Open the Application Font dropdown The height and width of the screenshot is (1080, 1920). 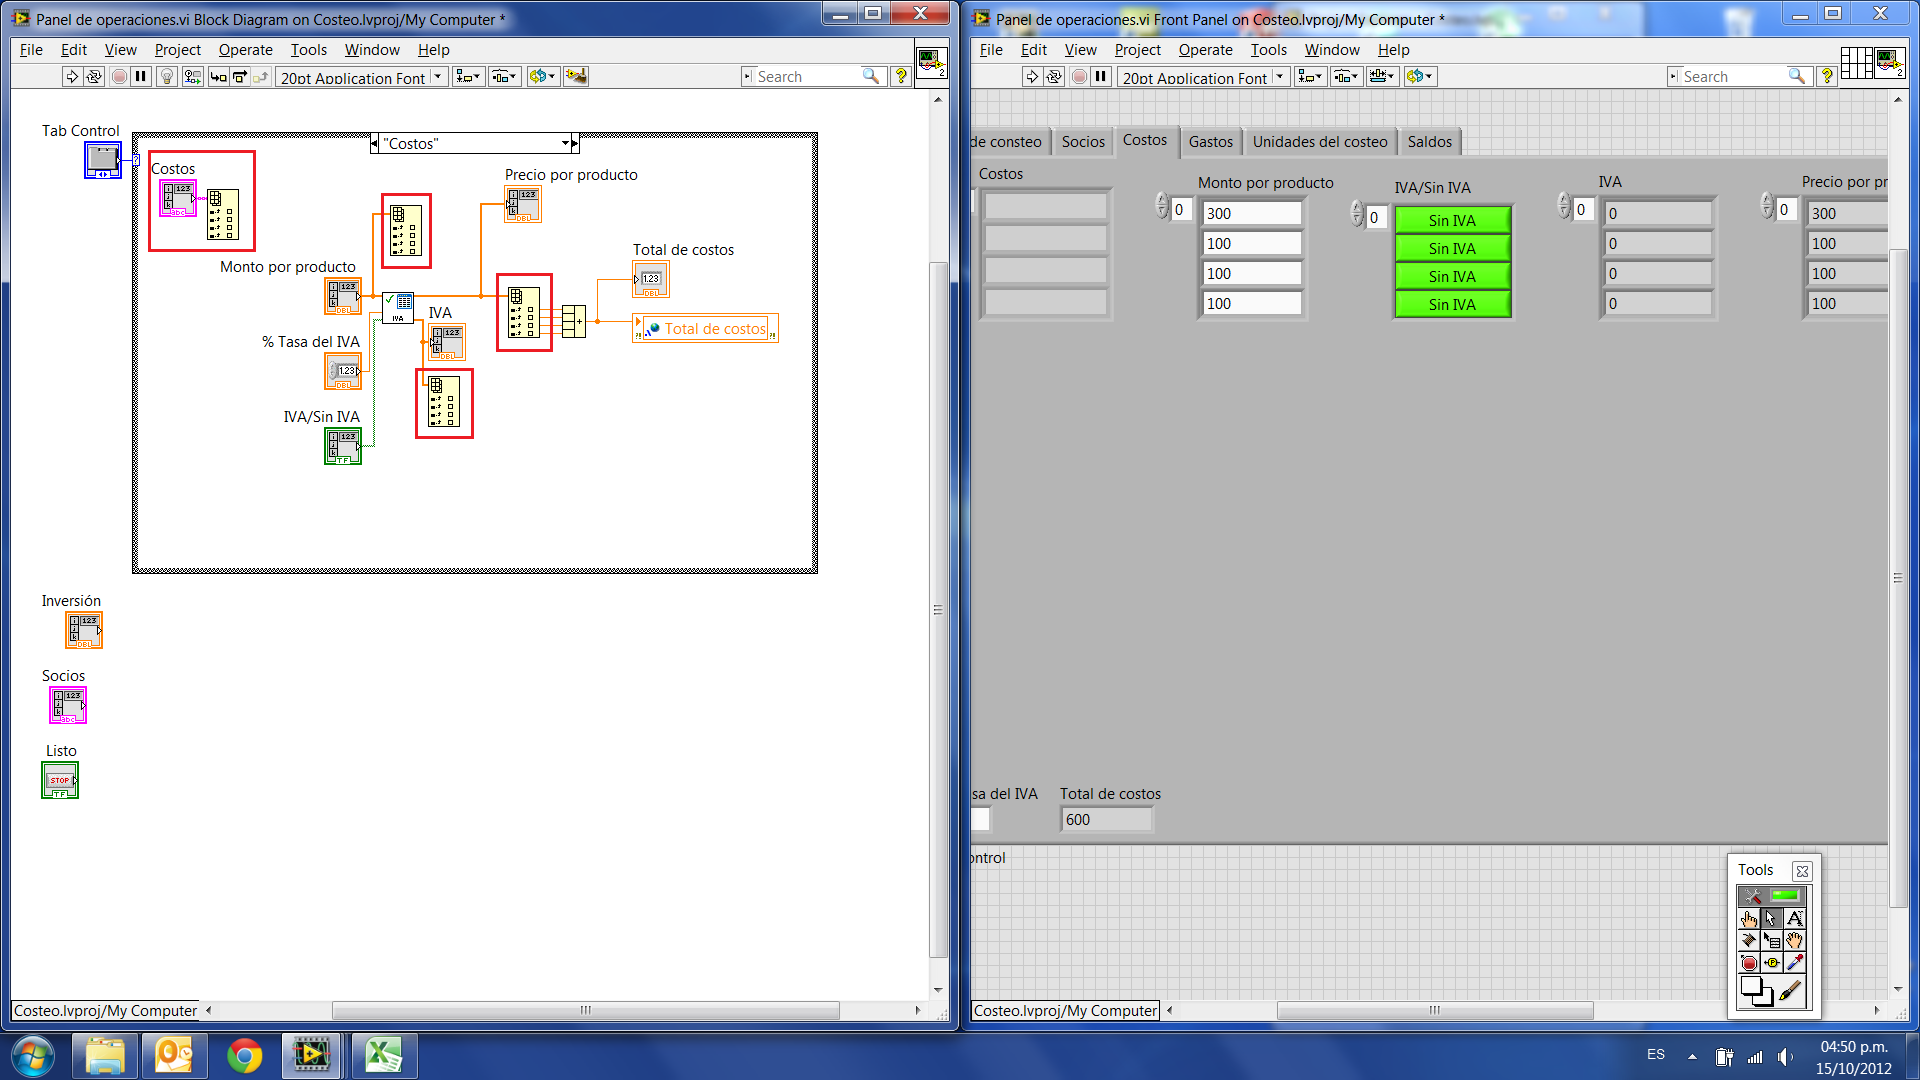(437, 77)
